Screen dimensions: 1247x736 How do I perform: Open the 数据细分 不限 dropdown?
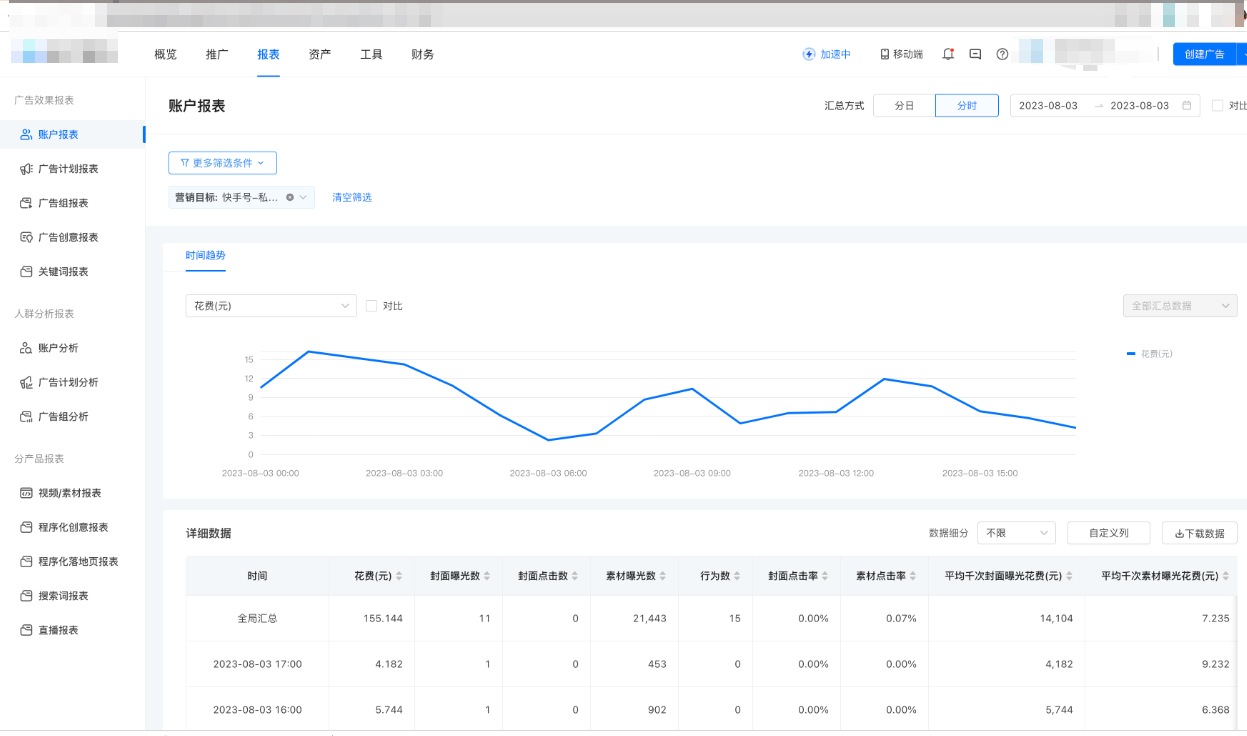pyautogui.click(x=1016, y=533)
